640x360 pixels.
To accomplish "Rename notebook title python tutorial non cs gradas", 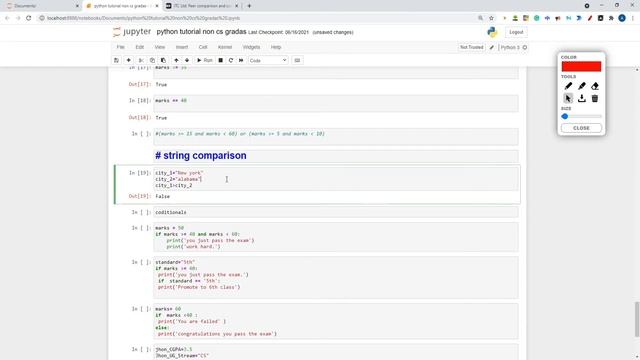I will click(201, 32).
